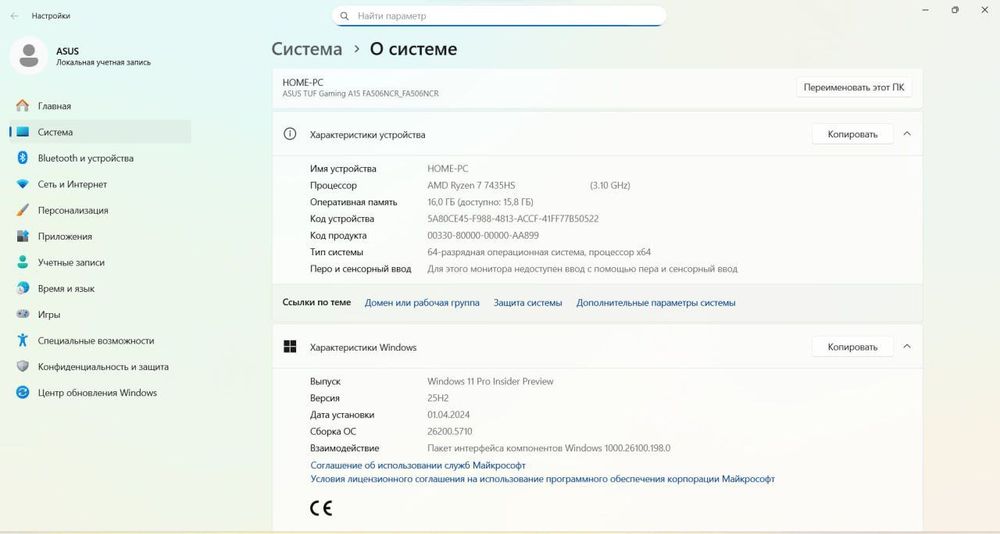Open Специальные возможности settings
The height and width of the screenshot is (534, 1000).
[101, 340]
